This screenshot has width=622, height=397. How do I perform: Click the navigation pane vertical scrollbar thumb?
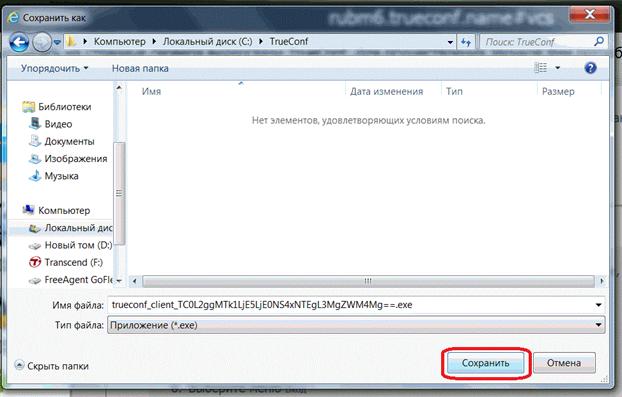click(x=119, y=193)
